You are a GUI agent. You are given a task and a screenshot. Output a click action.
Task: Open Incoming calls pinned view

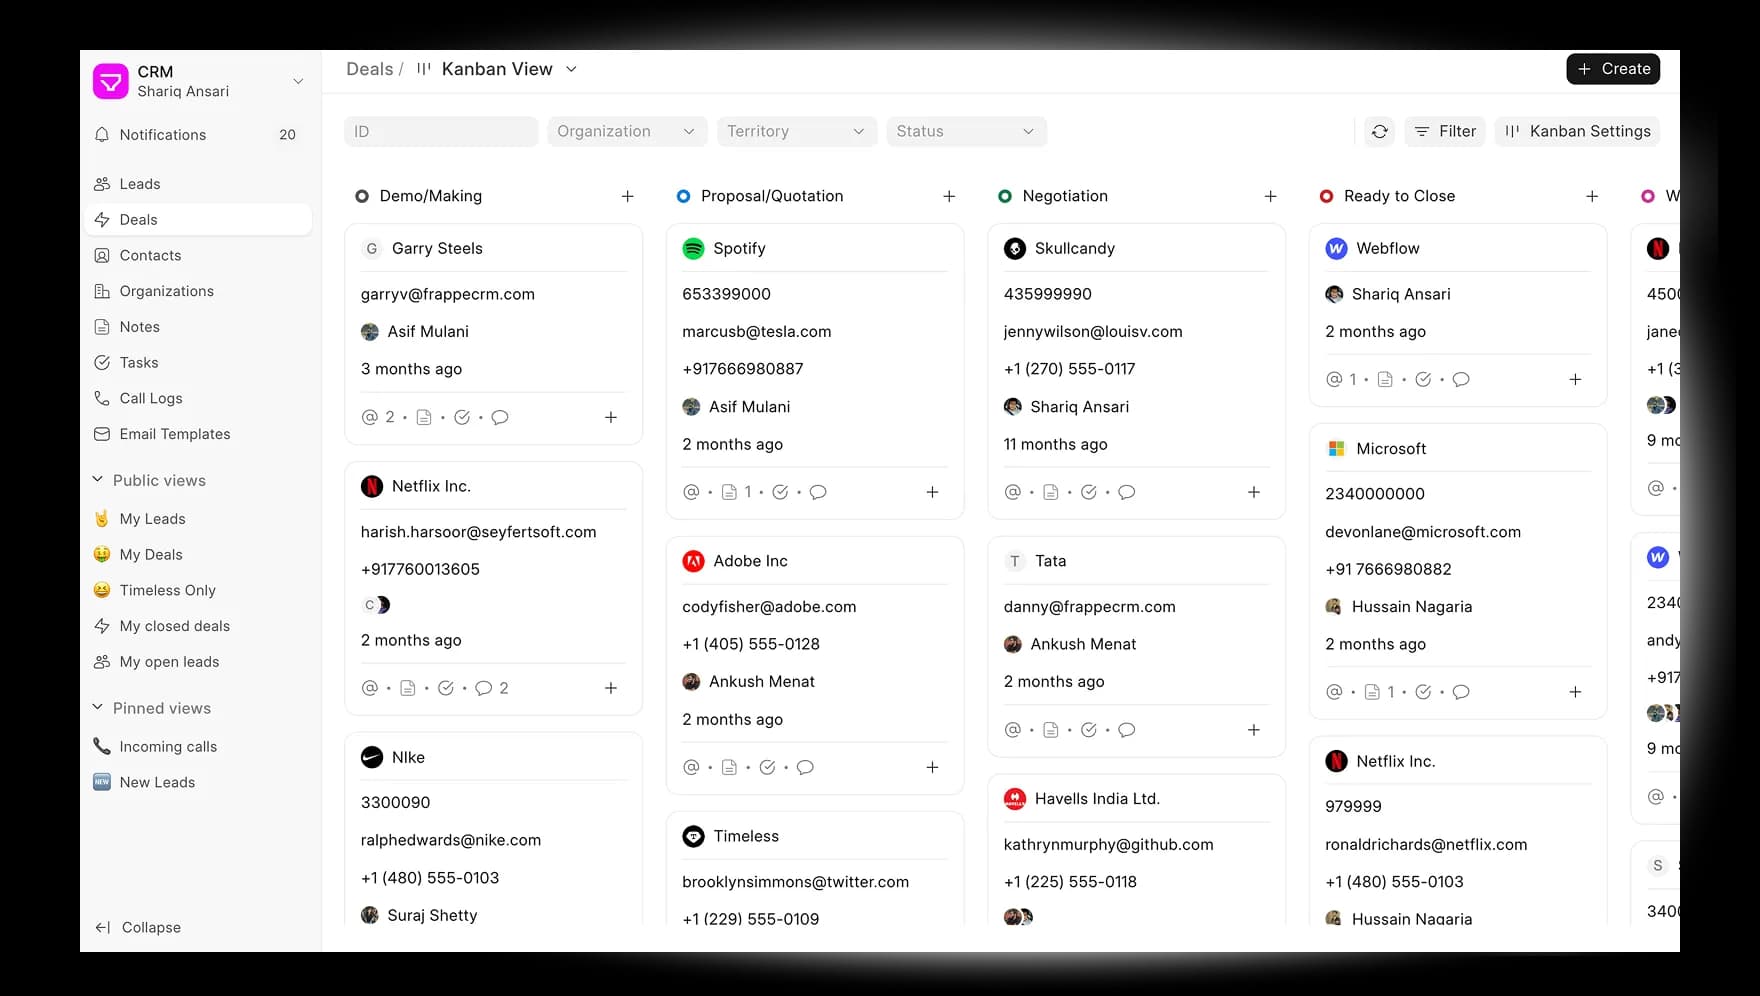point(198,747)
